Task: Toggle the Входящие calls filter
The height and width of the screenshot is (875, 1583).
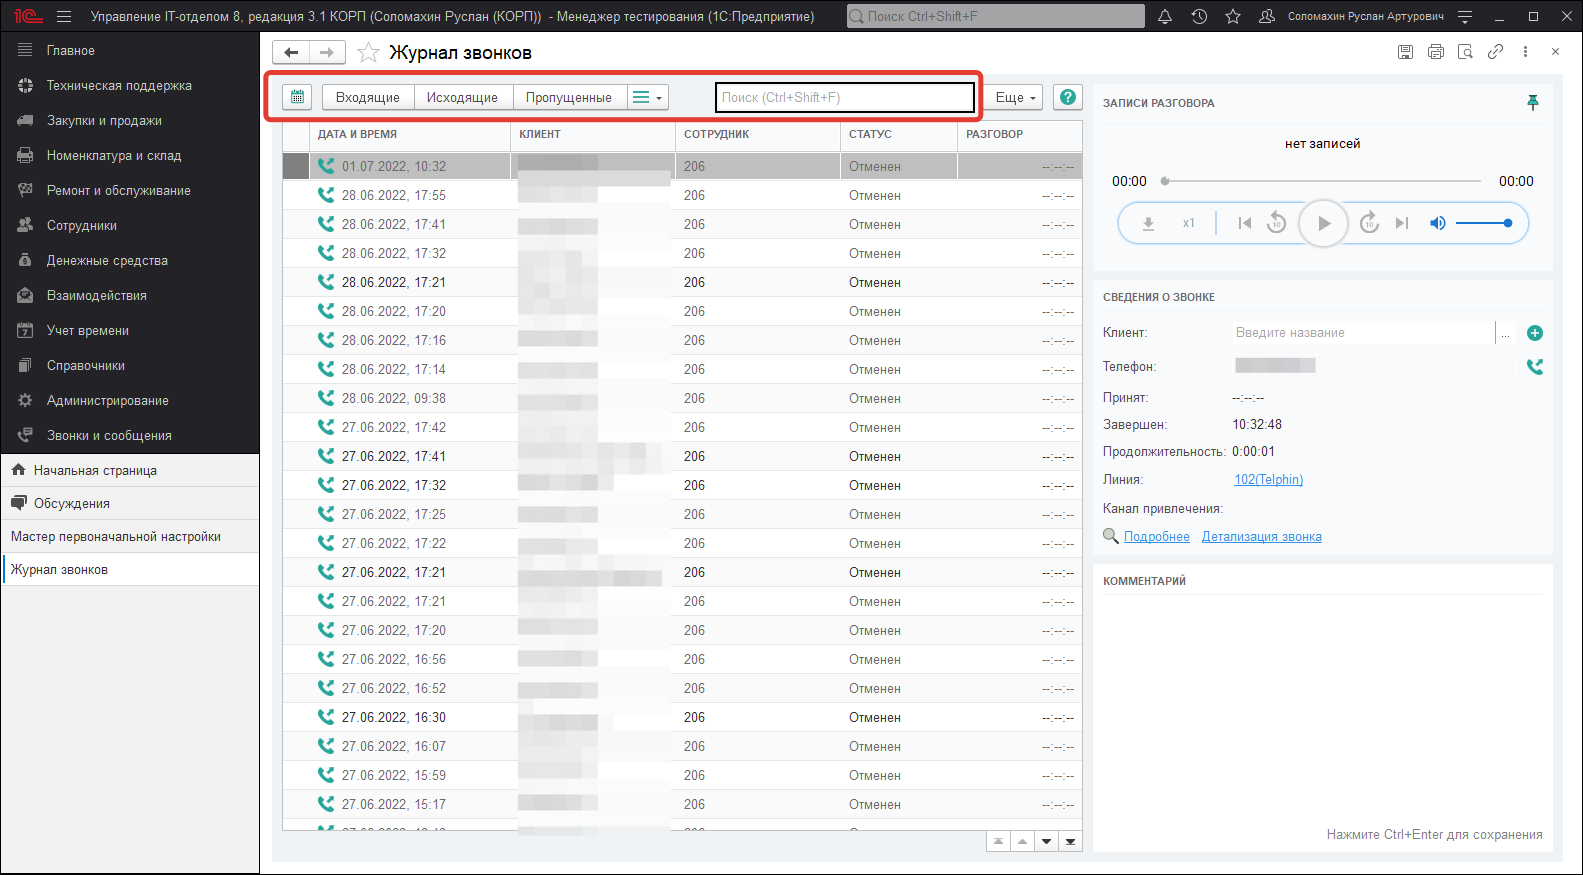Action: (x=367, y=97)
